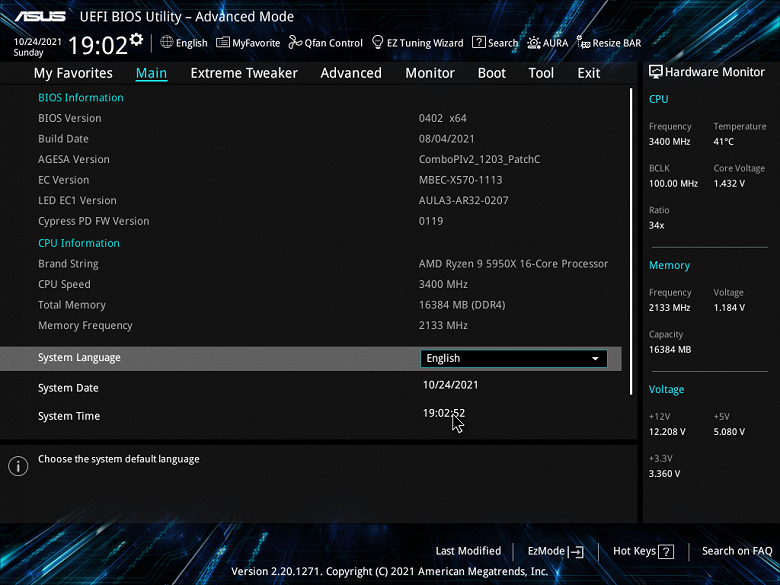Open AURA lighting icon
Screen dimensions: 780x585
click(x=534, y=43)
